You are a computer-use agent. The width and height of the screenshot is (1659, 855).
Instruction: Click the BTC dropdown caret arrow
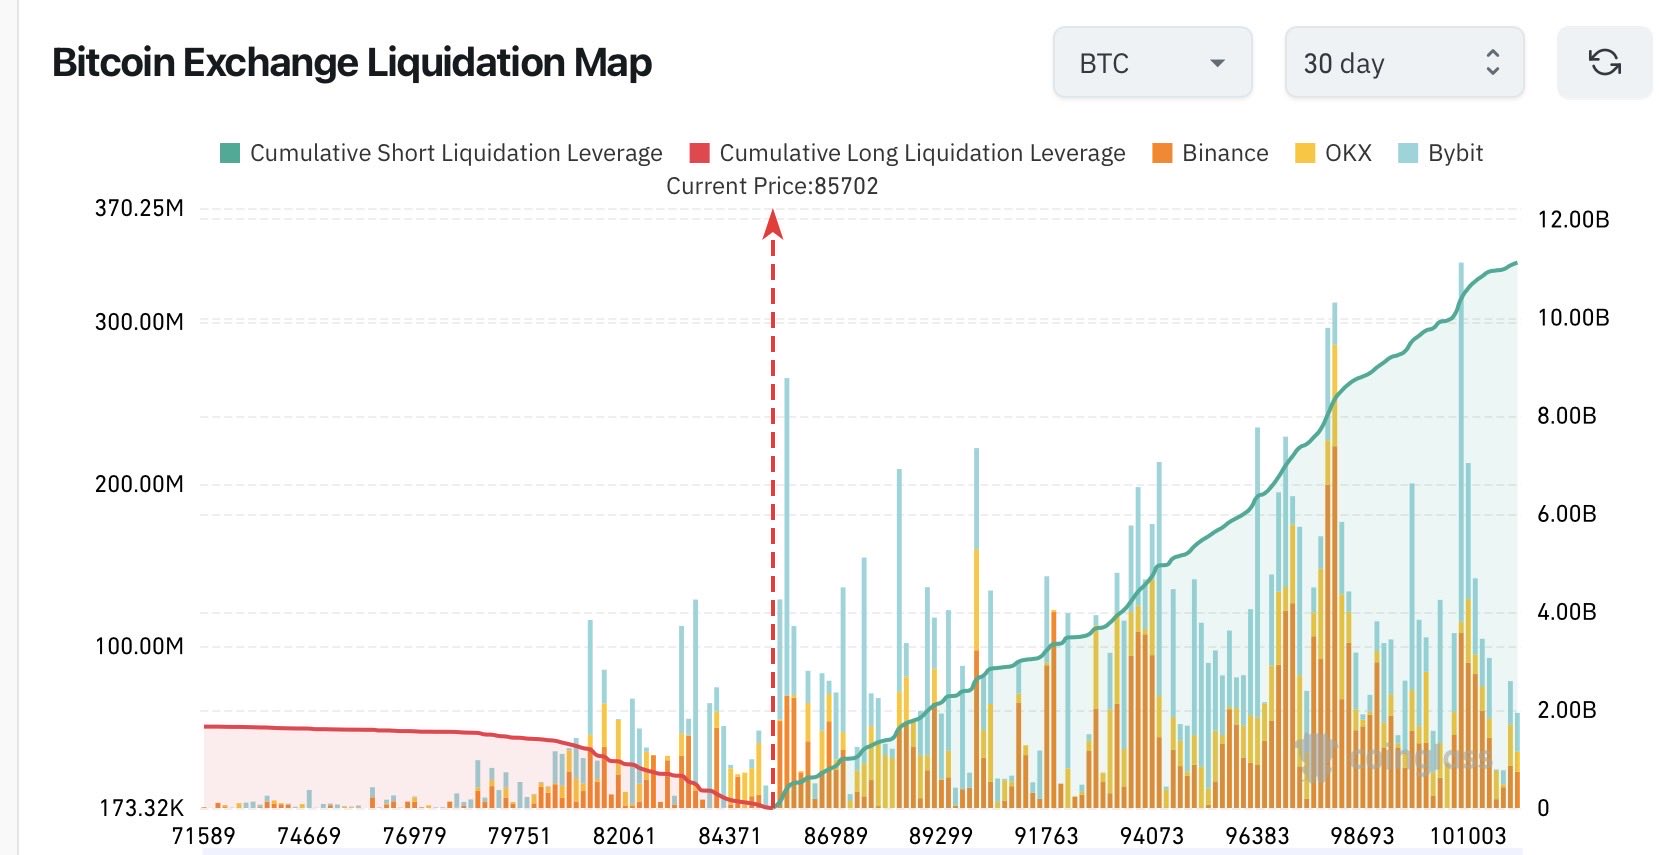[x=1217, y=63]
